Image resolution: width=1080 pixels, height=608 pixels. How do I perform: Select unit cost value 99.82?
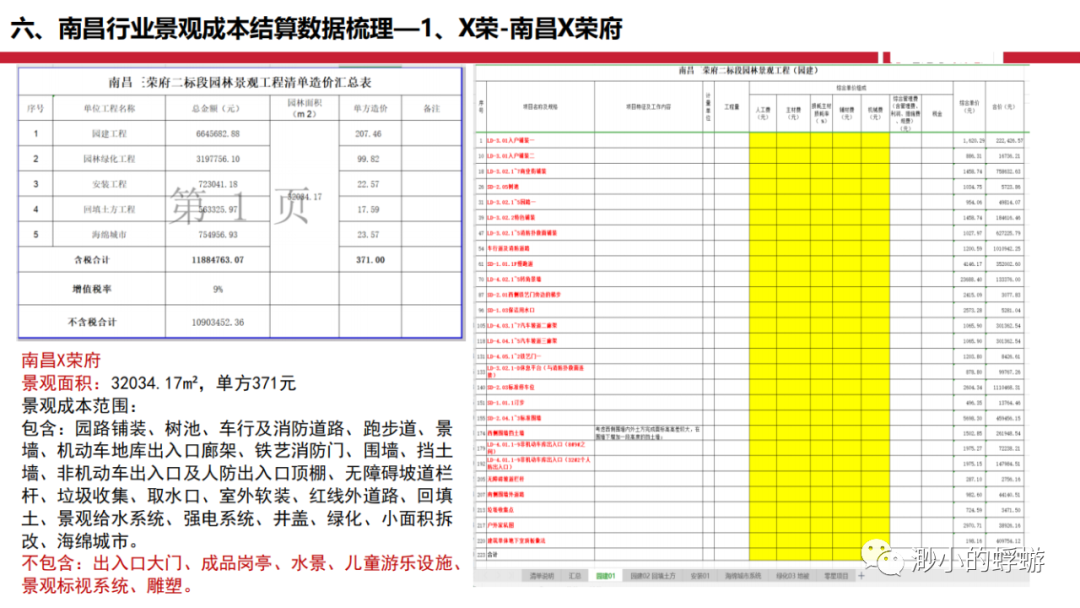point(370,158)
